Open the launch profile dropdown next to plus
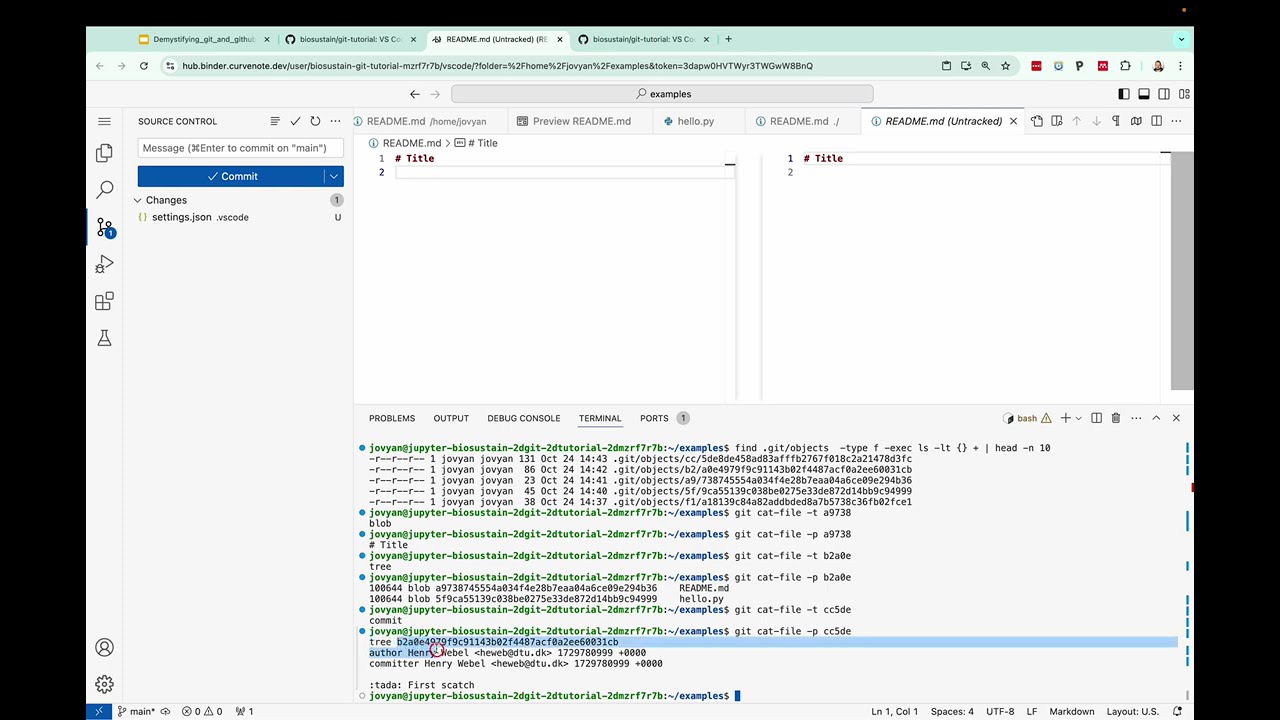Image resolution: width=1280 pixels, height=720 pixels. [1078, 418]
